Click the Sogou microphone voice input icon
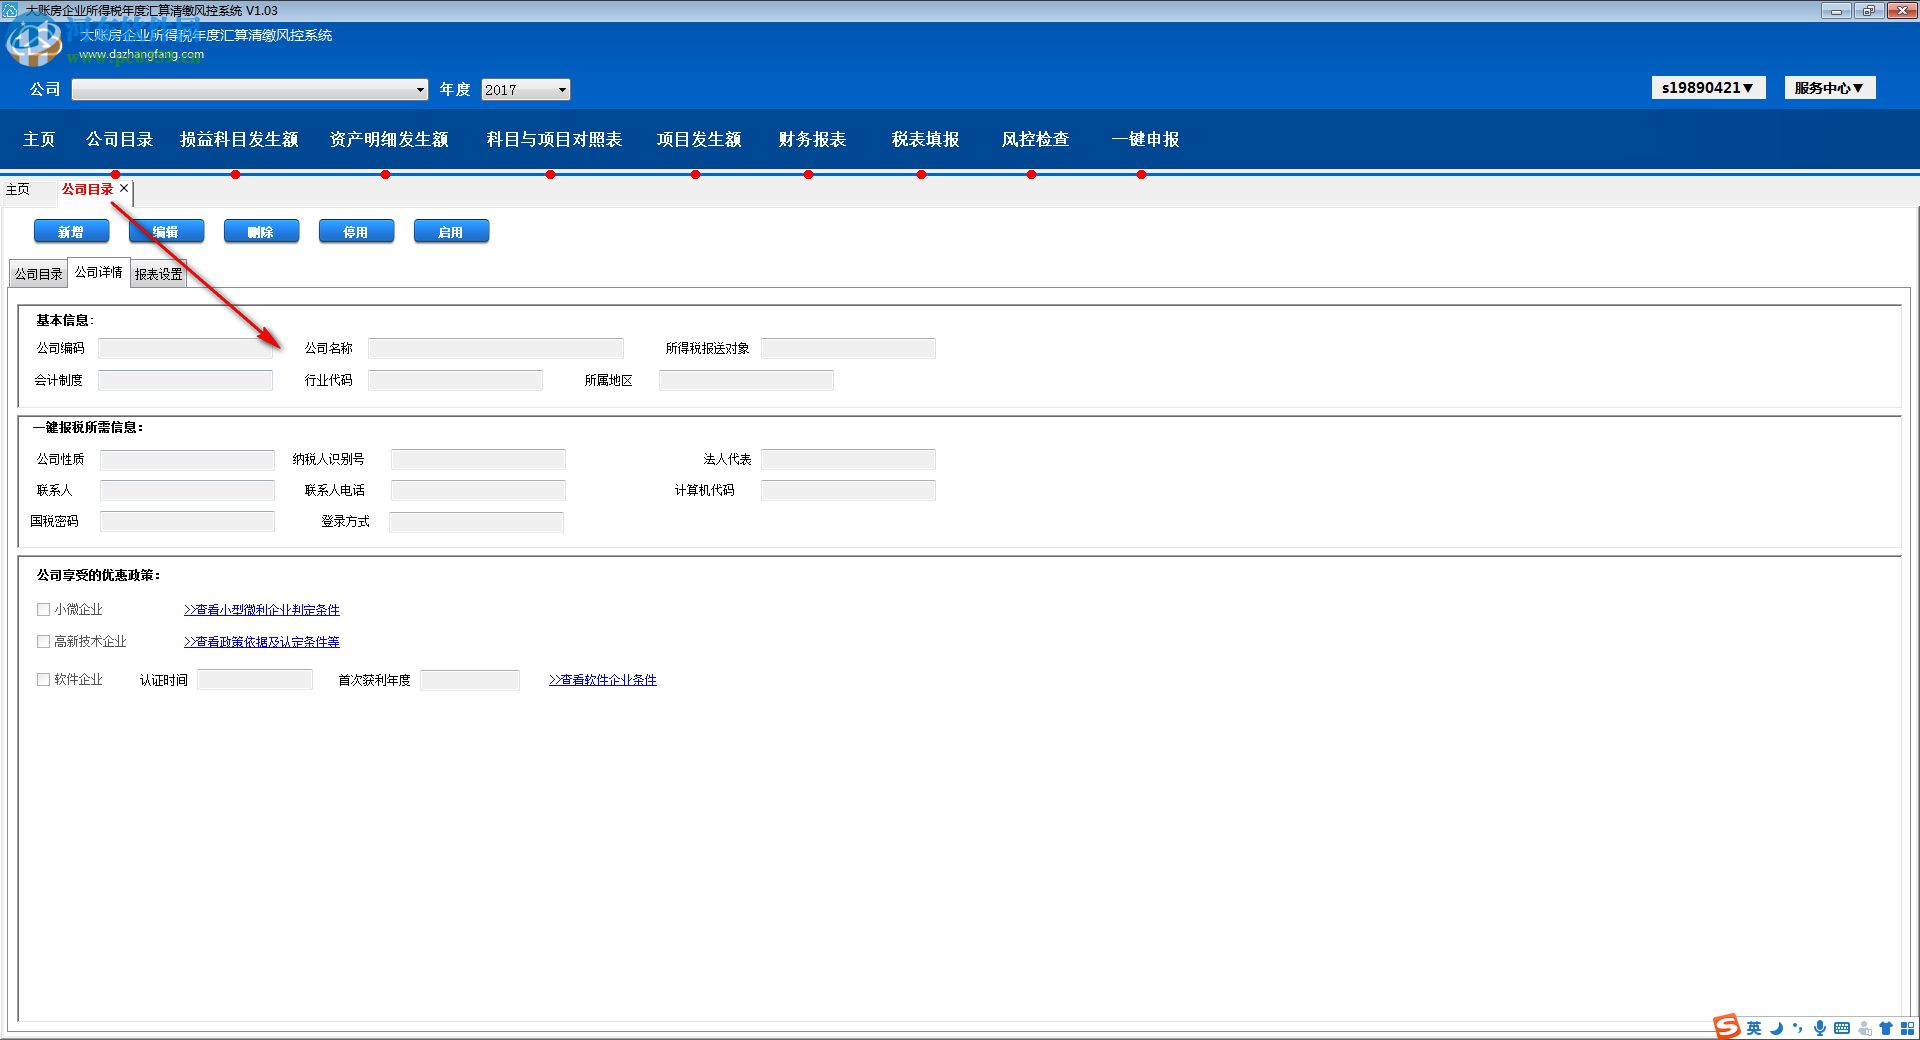This screenshot has width=1920, height=1040. pyautogui.click(x=1820, y=1028)
